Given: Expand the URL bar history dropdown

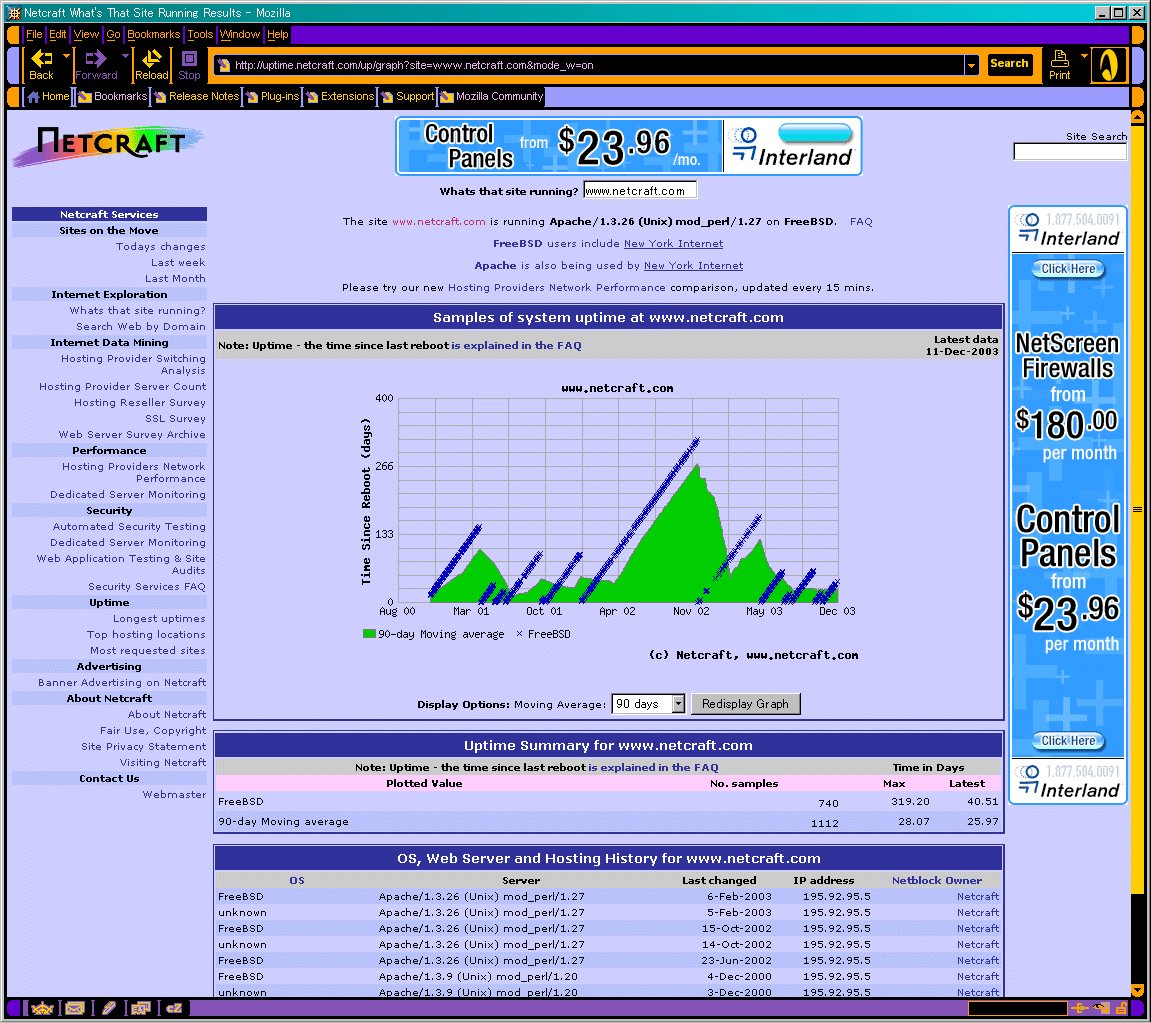Looking at the screenshot, I should [x=971, y=65].
